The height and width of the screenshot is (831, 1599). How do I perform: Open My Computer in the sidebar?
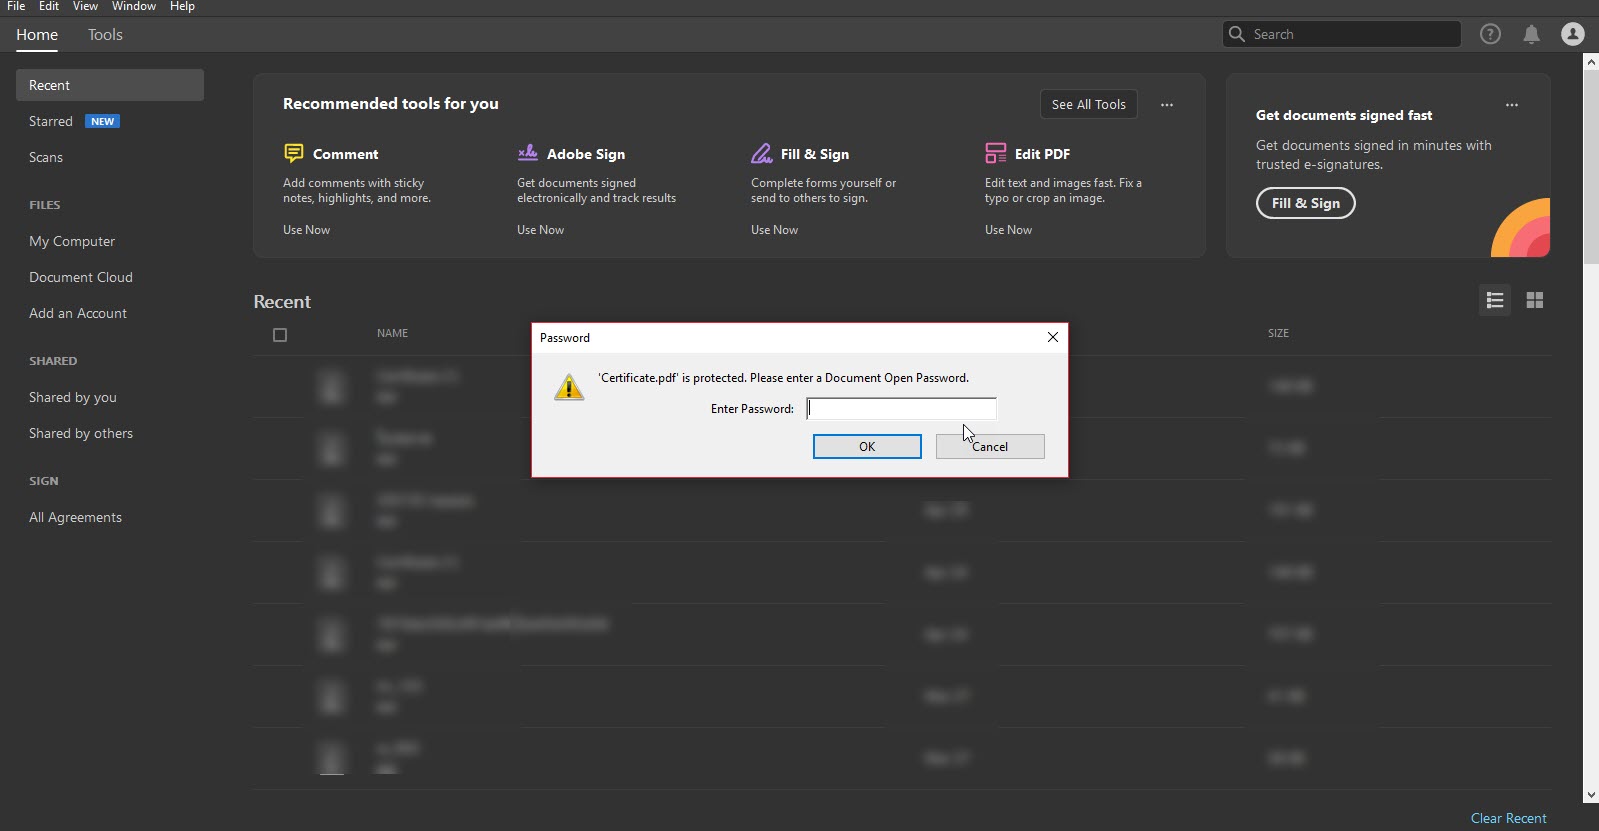click(x=72, y=241)
